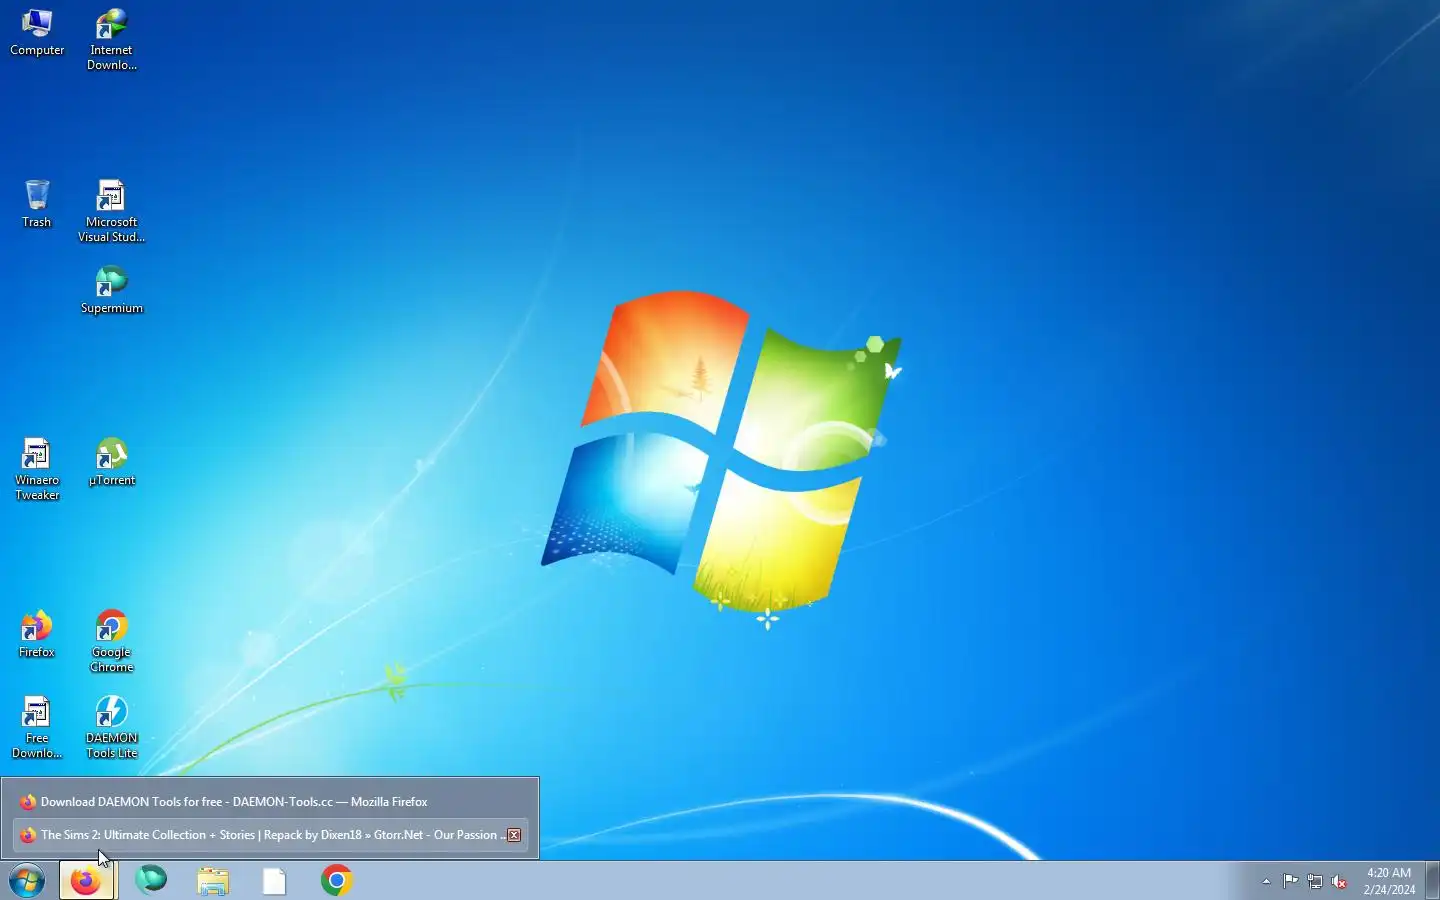Open the clock showing 4:20 AM

tap(1389, 881)
